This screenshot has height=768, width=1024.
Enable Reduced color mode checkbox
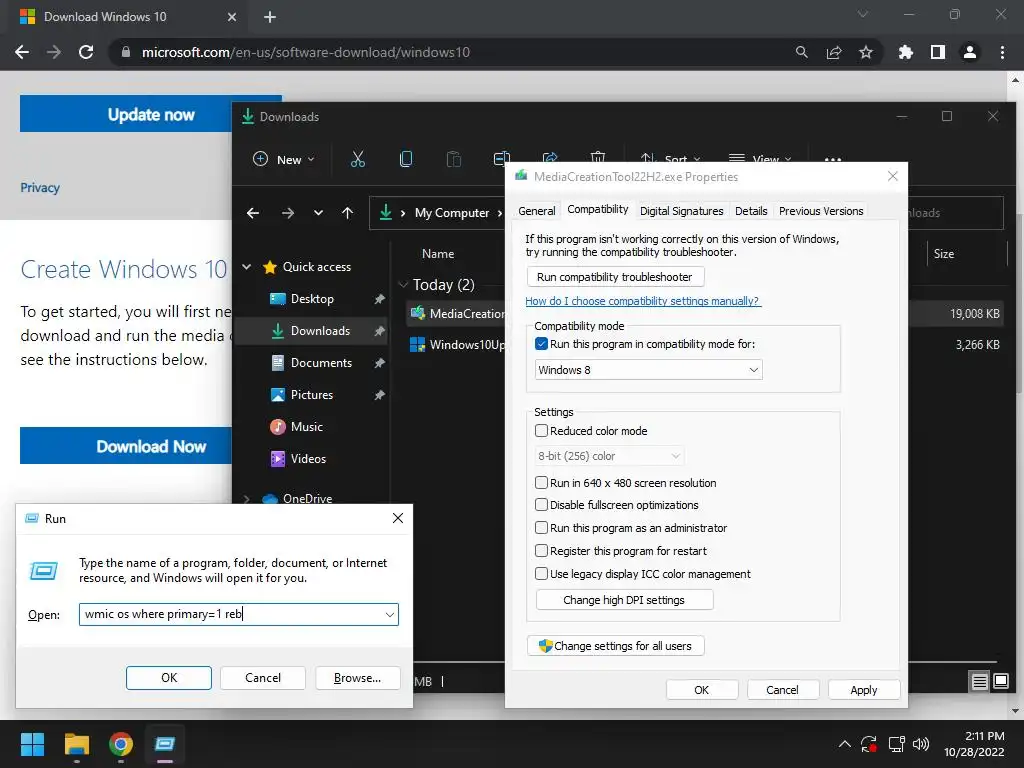click(541, 430)
